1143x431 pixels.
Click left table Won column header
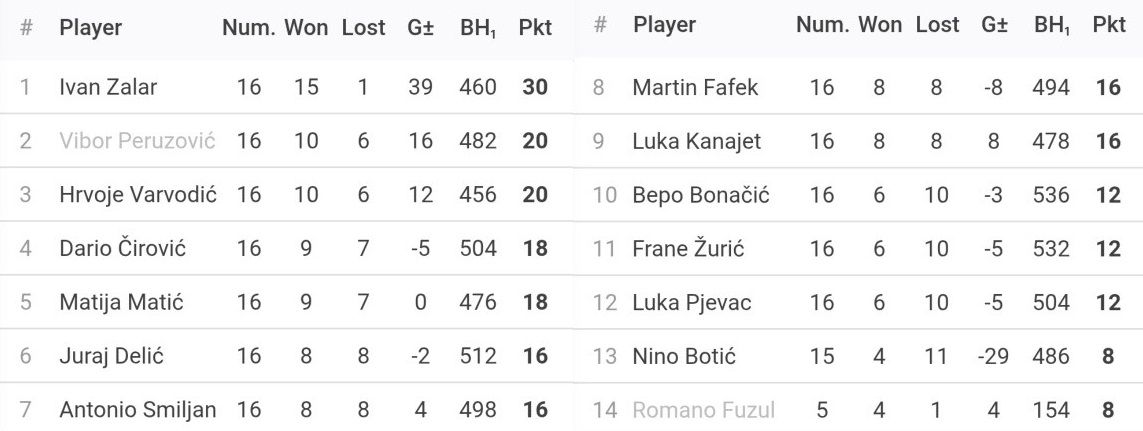(x=306, y=28)
